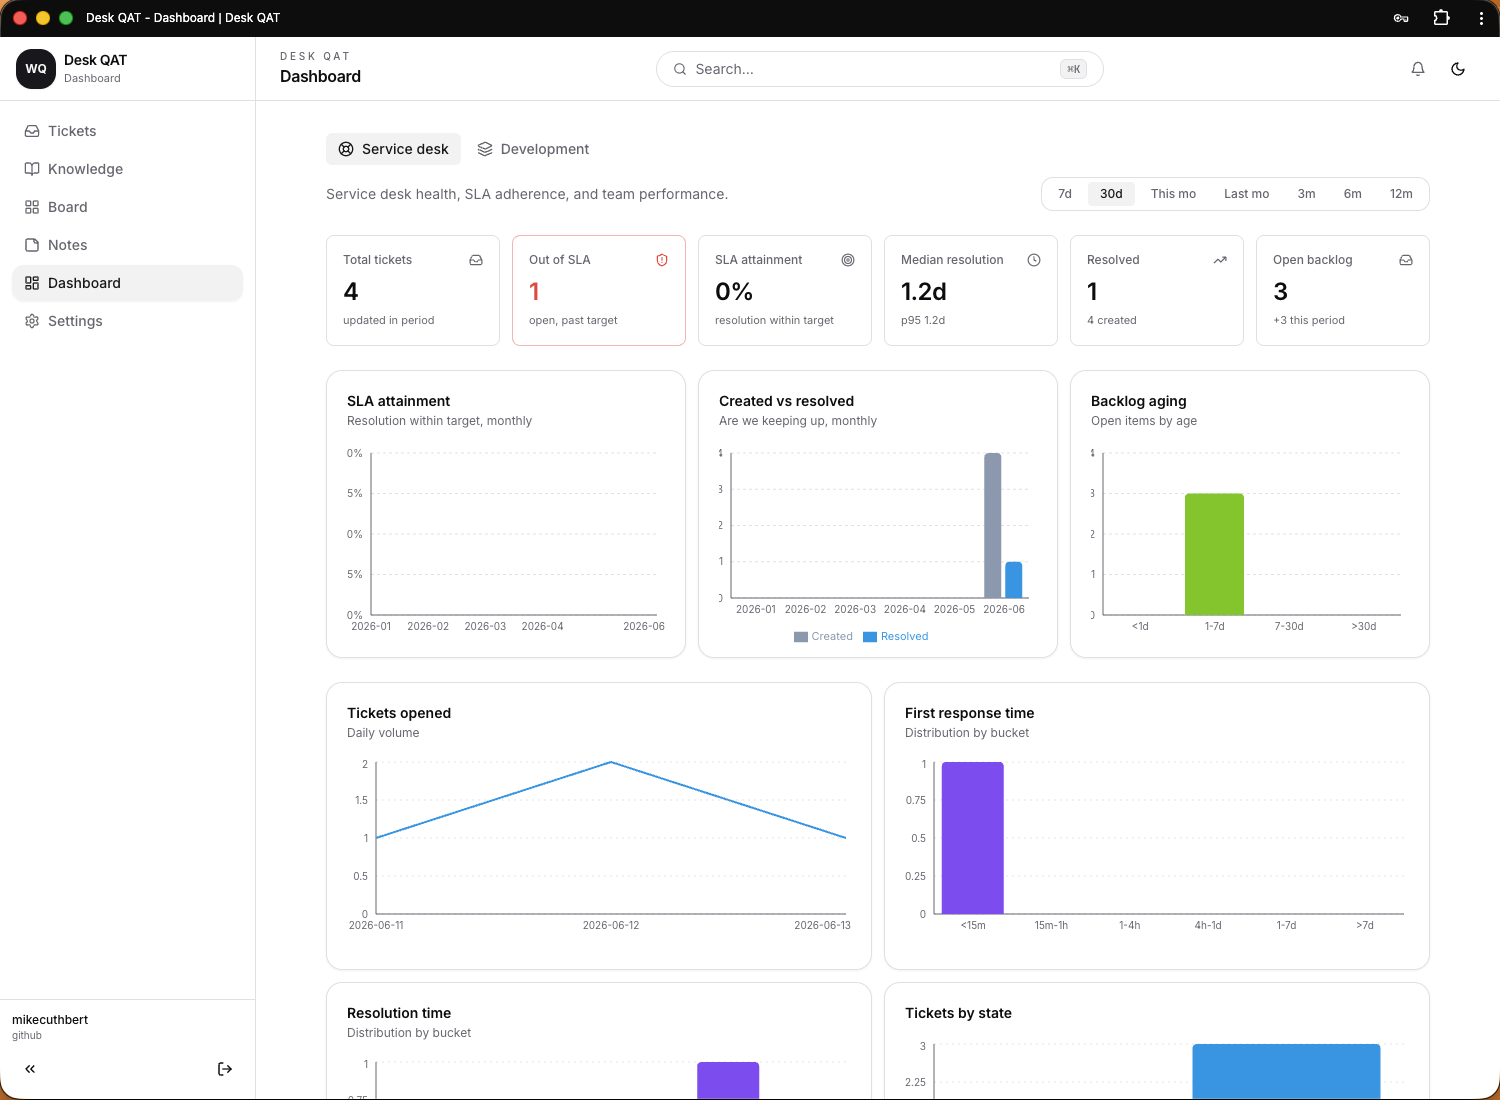Open browser passwords key icon

(x=1401, y=18)
